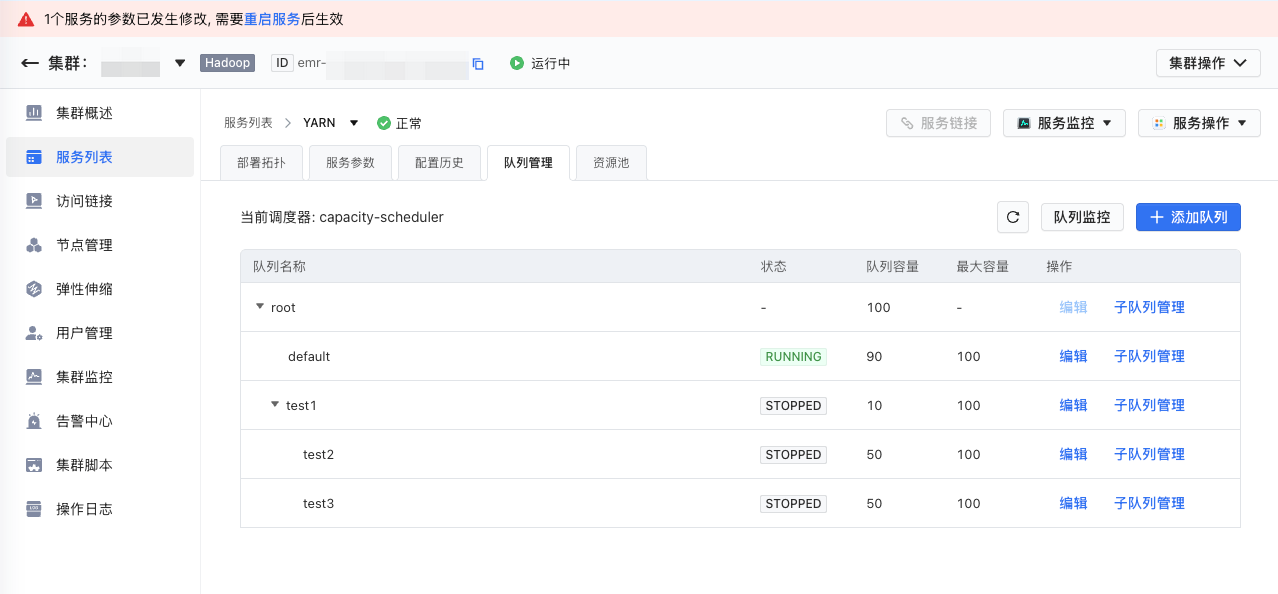
Task: Open the 服务监控 dropdown
Action: (1064, 123)
